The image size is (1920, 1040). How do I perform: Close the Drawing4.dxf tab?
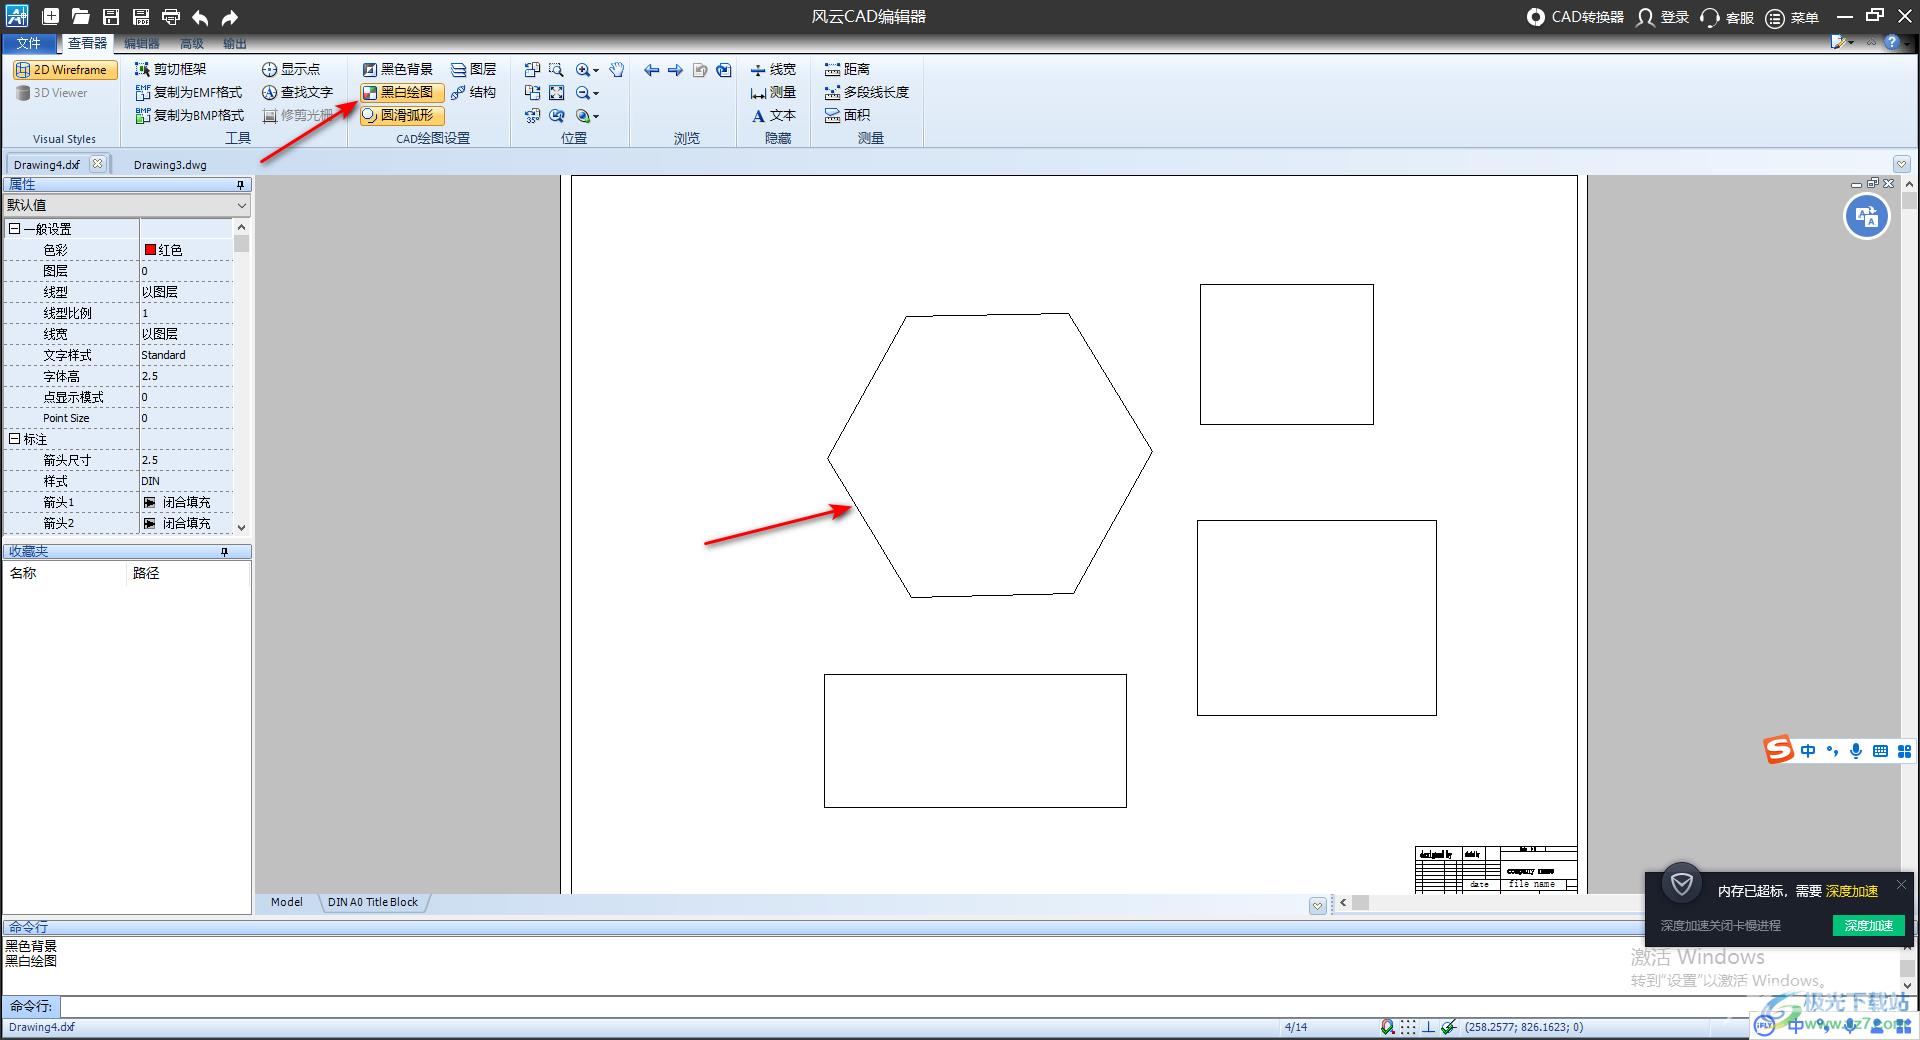tap(97, 164)
